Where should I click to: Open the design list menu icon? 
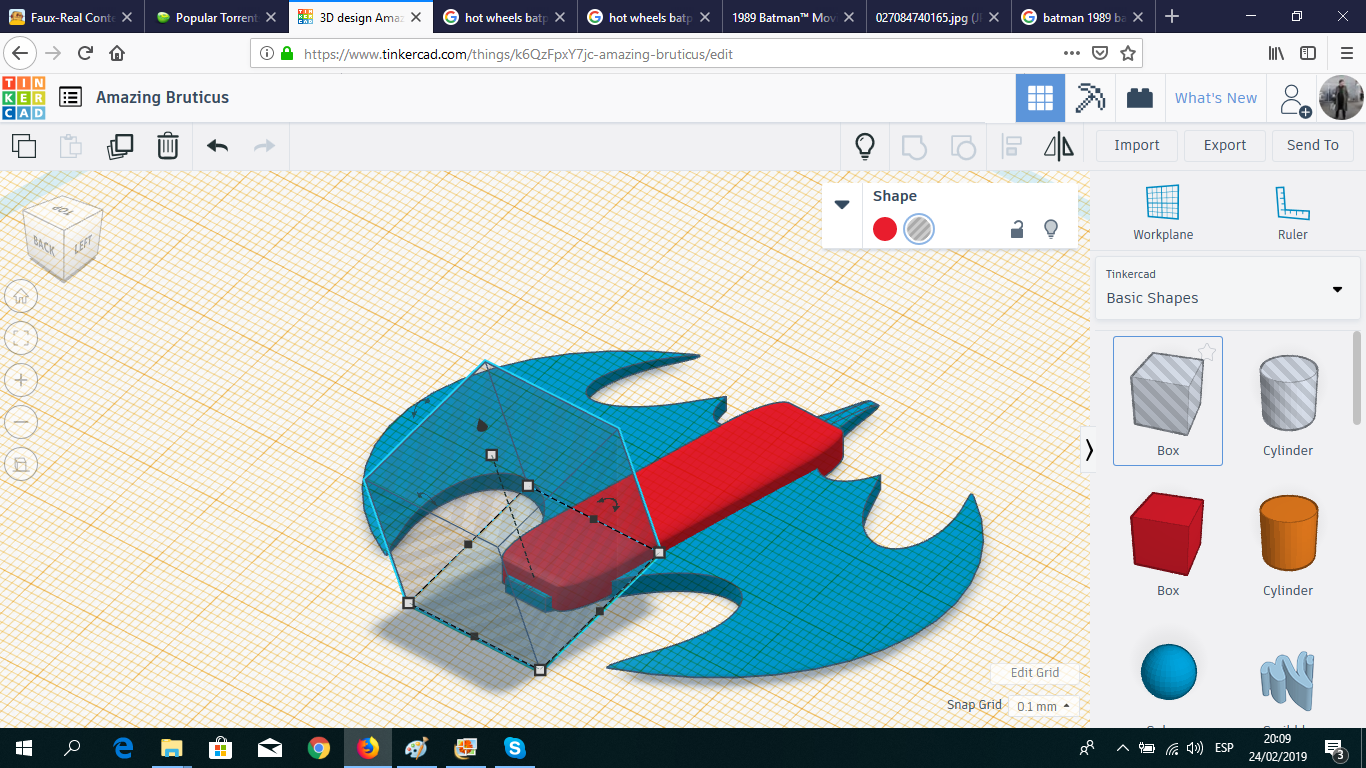click(x=70, y=97)
